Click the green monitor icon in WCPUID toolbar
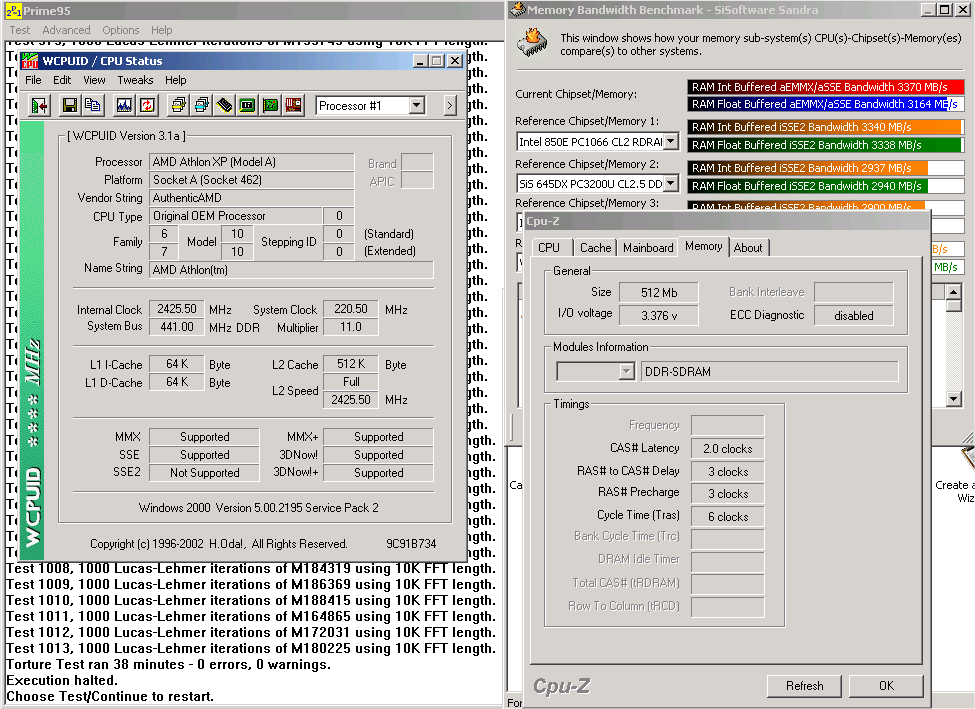The height and width of the screenshot is (709, 975). [247, 105]
